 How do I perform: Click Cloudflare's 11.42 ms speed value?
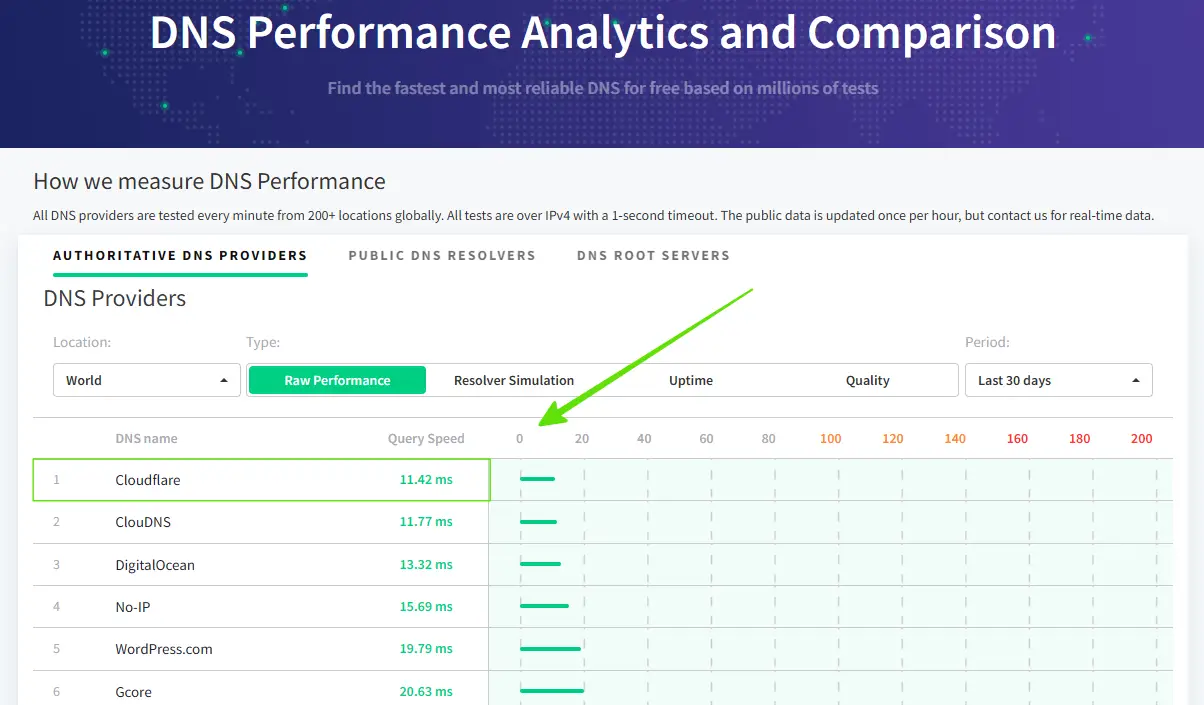pos(424,480)
